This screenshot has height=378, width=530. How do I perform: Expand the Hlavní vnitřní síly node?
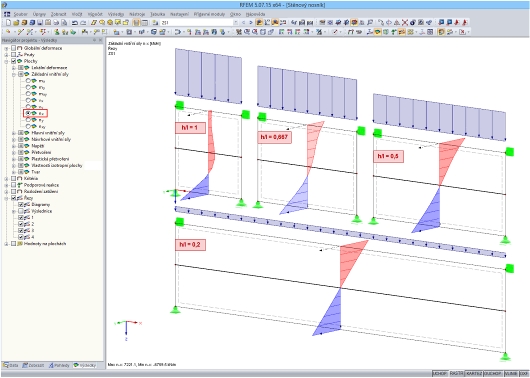(14, 133)
